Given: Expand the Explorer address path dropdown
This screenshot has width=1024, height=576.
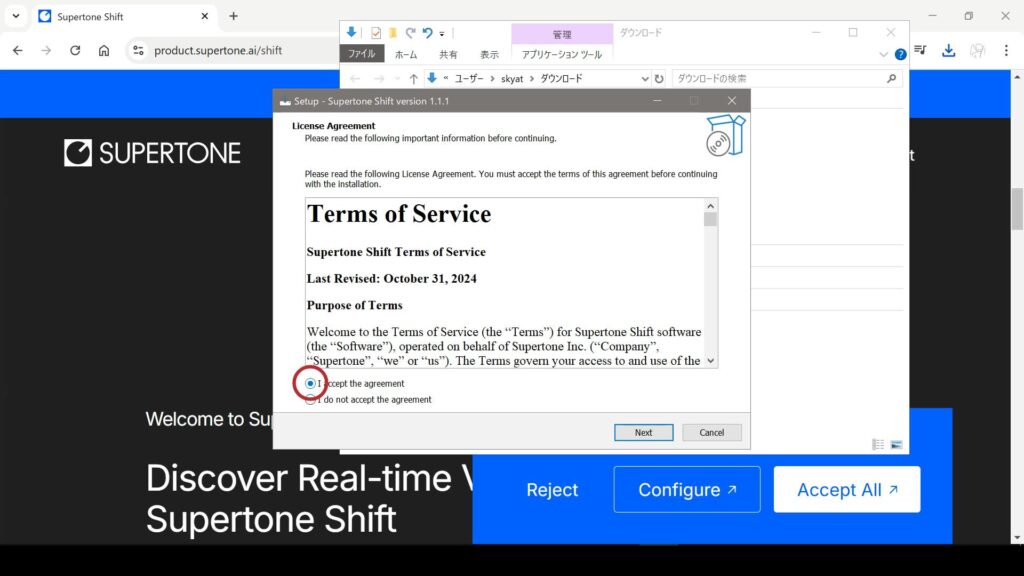Looking at the screenshot, I should (645, 78).
